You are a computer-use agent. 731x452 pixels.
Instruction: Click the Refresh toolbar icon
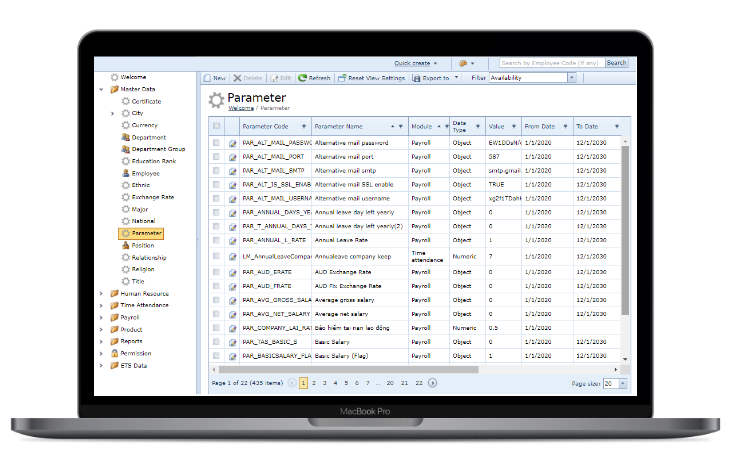pos(302,78)
